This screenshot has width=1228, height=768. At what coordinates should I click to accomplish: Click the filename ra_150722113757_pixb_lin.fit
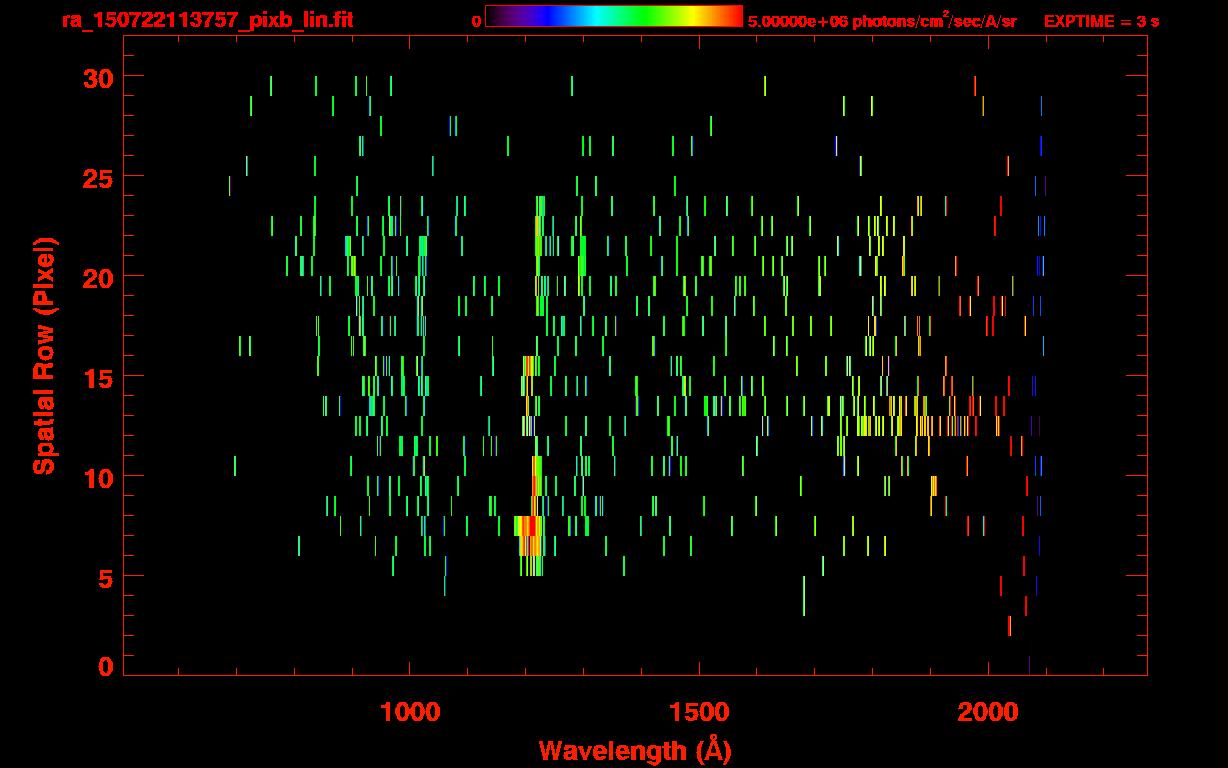(x=207, y=20)
